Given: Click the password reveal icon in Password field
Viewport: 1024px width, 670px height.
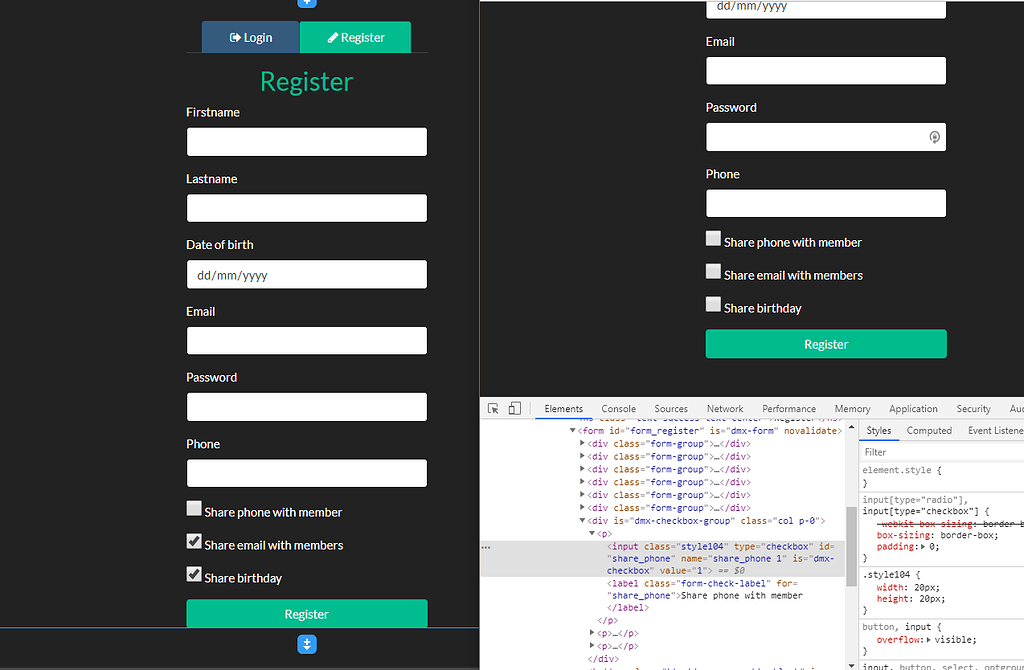Looking at the screenshot, I should 933,137.
